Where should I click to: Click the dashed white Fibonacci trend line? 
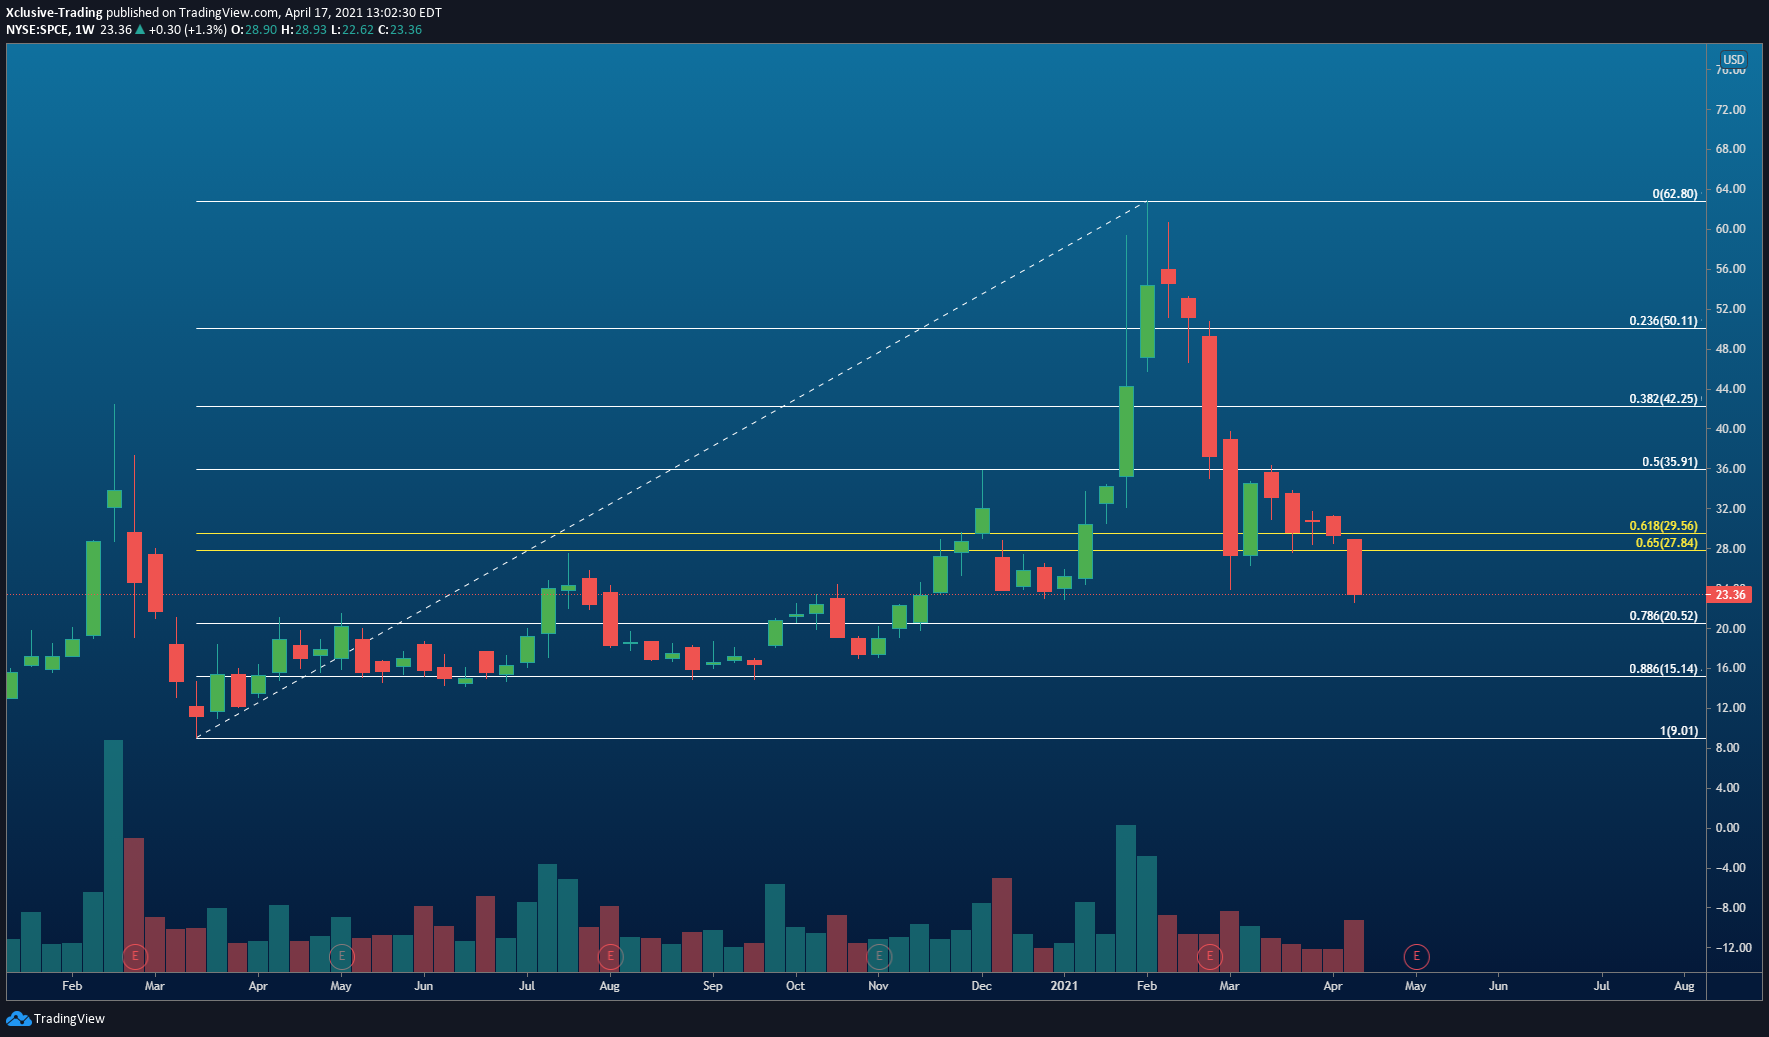[x=672, y=470]
